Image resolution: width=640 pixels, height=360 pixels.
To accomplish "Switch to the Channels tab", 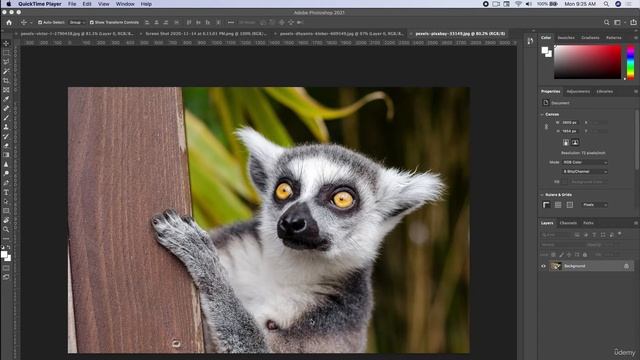I will (x=568, y=223).
